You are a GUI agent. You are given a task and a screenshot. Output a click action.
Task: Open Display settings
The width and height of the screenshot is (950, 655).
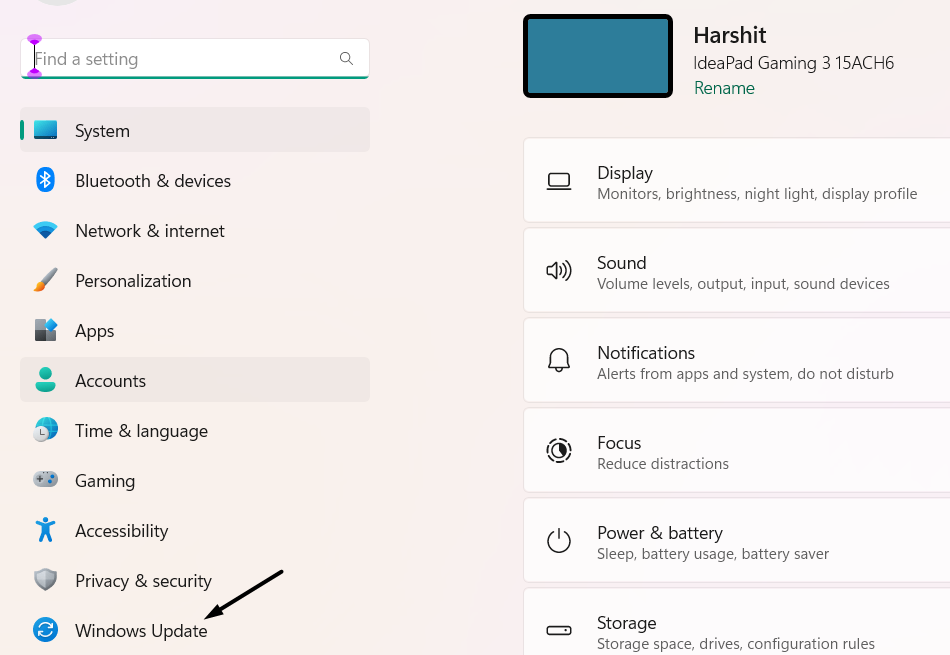tap(736, 181)
